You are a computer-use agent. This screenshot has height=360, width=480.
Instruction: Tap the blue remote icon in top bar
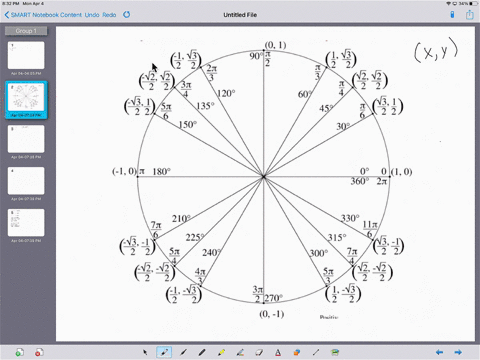point(452,15)
